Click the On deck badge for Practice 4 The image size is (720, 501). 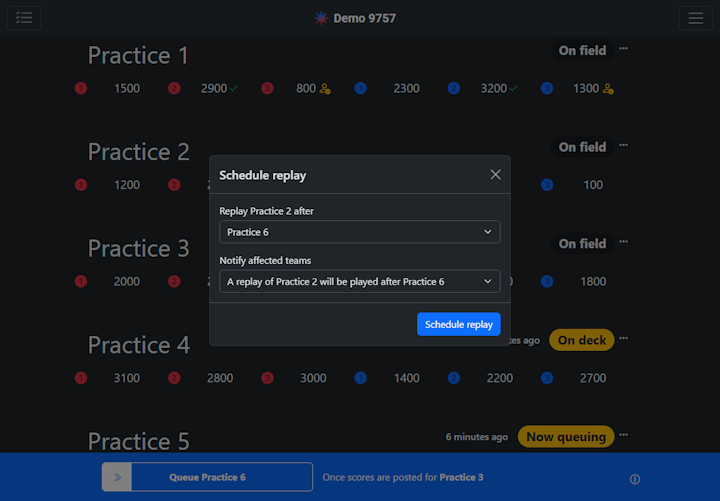(x=581, y=340)
